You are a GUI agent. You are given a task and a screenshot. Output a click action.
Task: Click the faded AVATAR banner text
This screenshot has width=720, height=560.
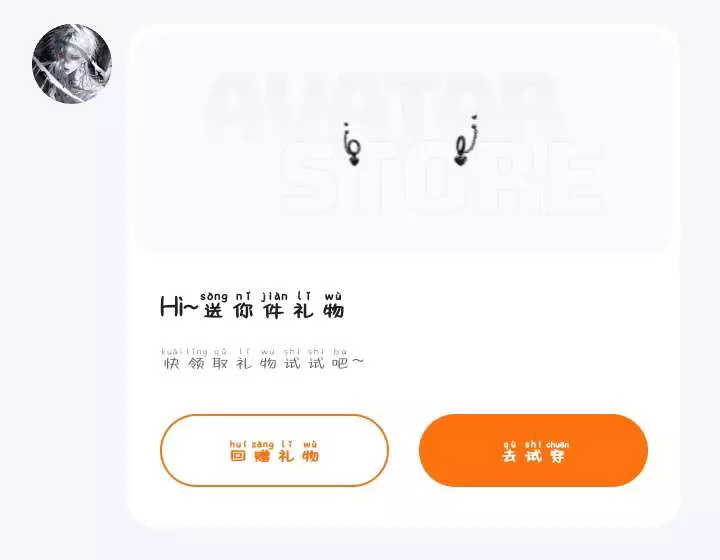[382, 106]
